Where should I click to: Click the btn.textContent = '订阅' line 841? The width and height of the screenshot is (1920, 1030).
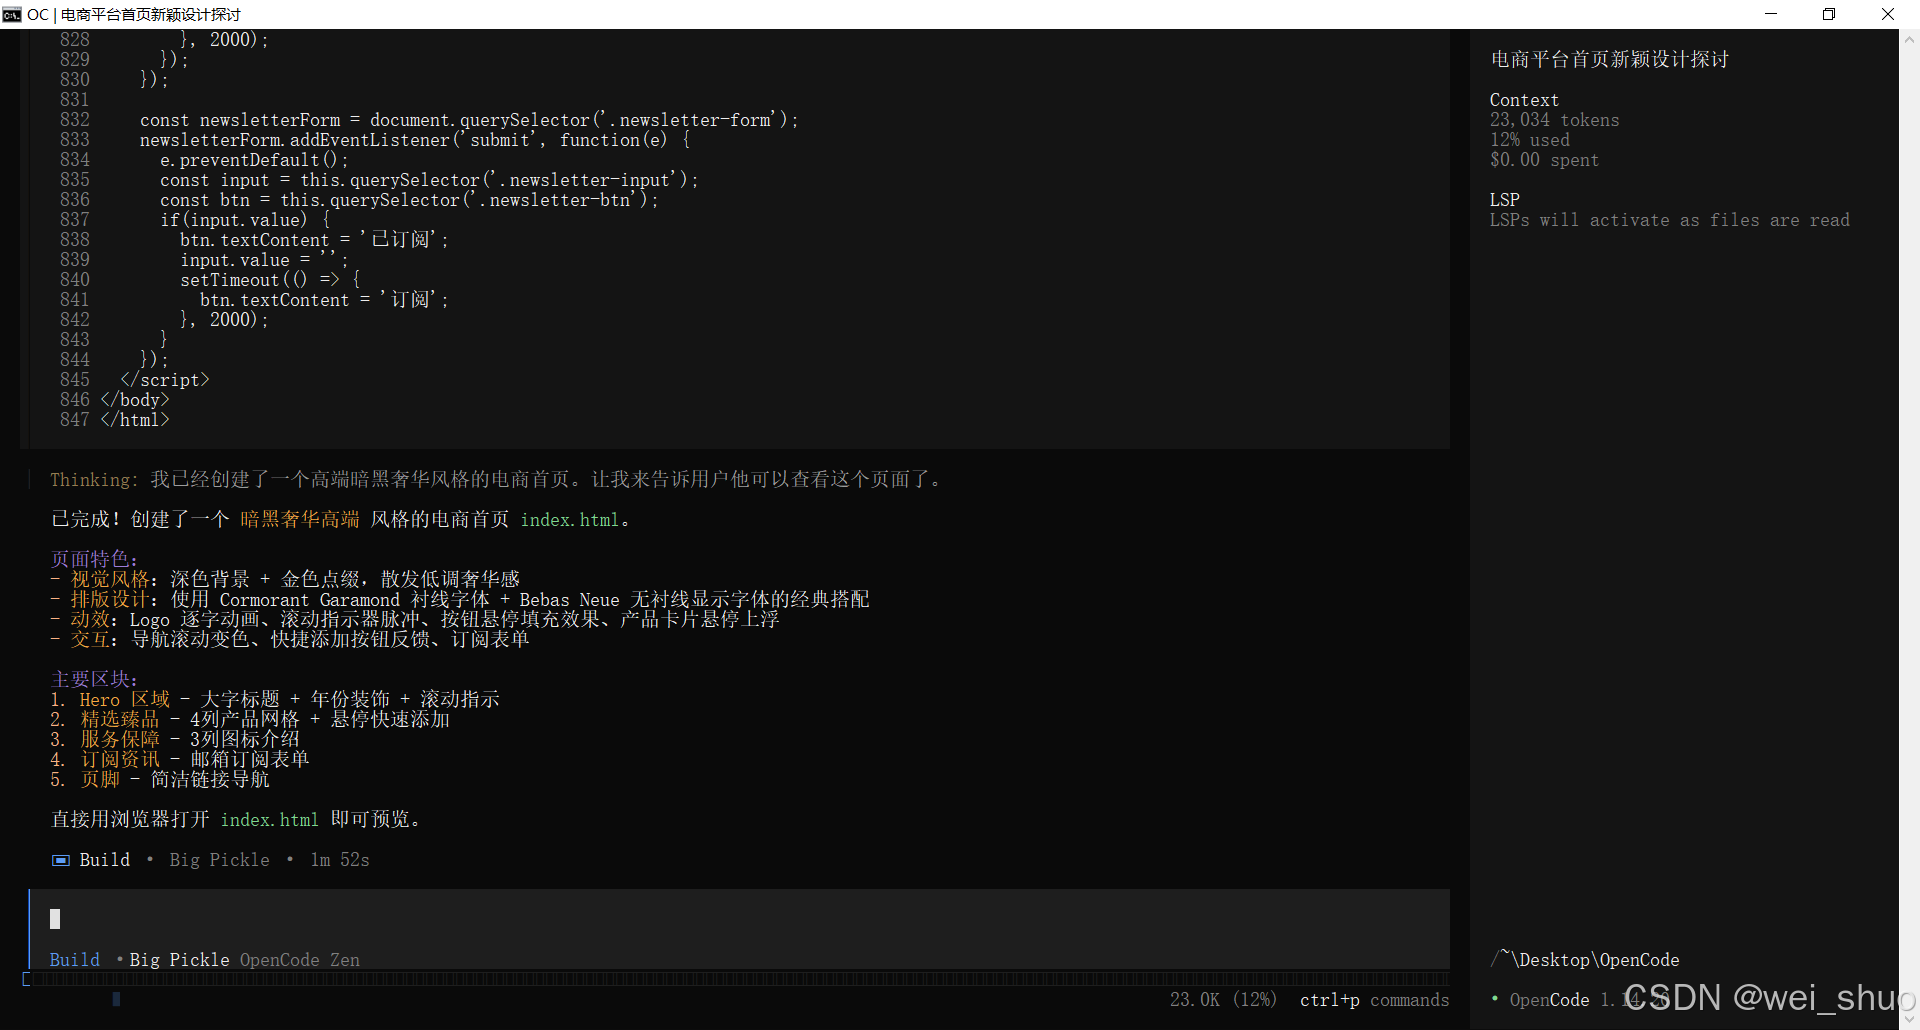point(324,300)
